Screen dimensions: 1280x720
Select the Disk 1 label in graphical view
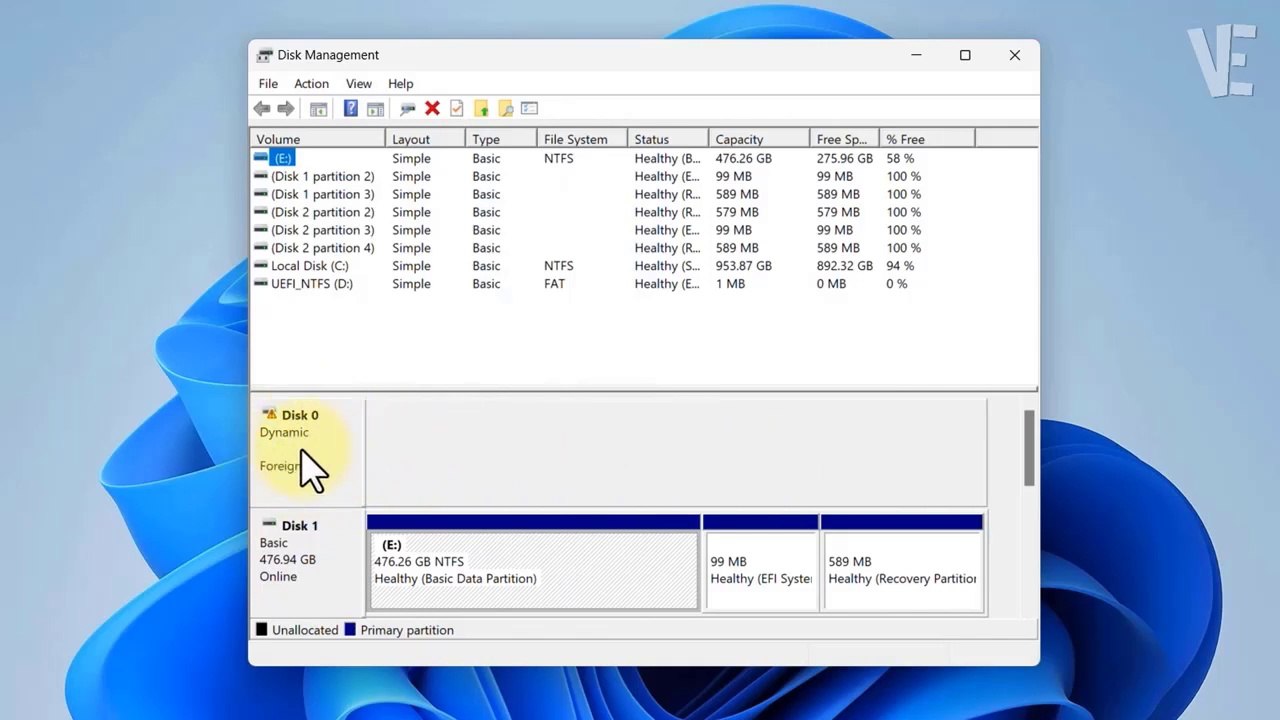(x=300, y=525)
